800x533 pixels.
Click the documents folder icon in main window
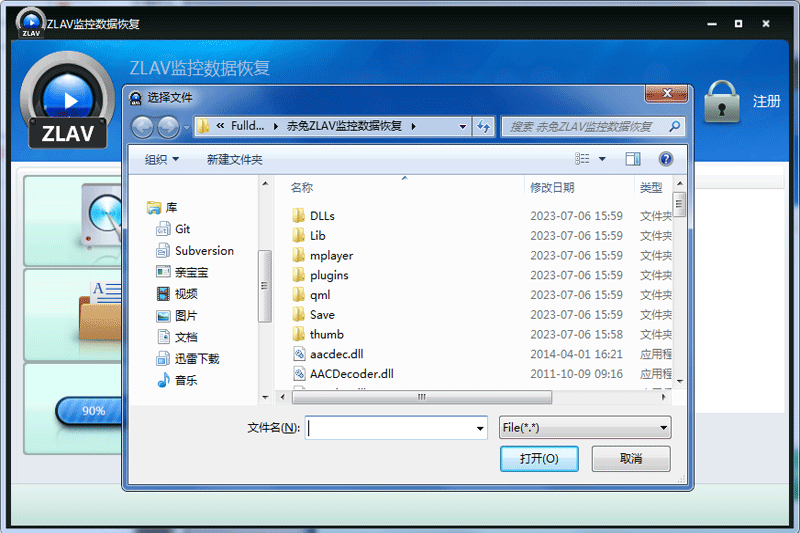click(x=100, y=311)
